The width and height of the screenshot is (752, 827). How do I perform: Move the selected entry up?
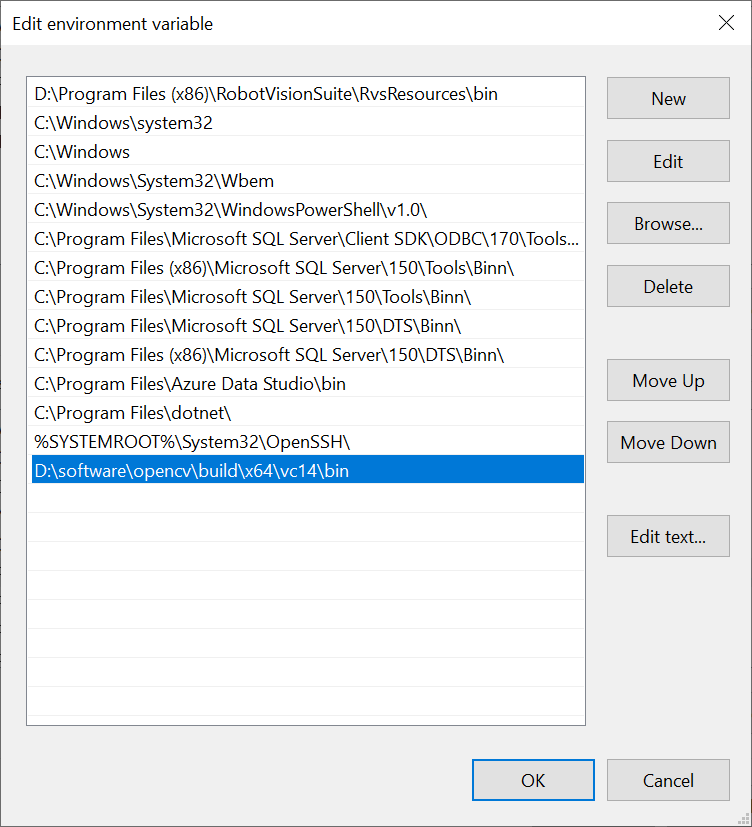(668, 380)
